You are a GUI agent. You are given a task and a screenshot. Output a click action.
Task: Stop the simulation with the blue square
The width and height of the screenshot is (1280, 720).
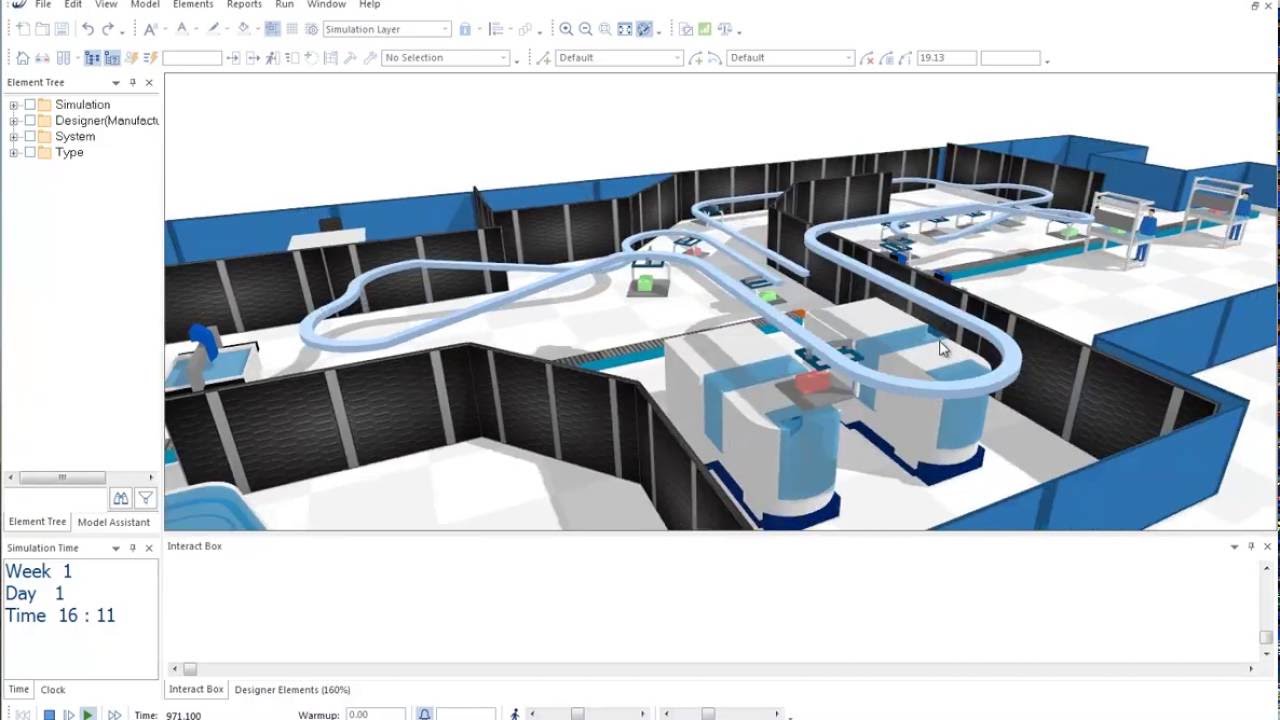[x=48, y=714]
